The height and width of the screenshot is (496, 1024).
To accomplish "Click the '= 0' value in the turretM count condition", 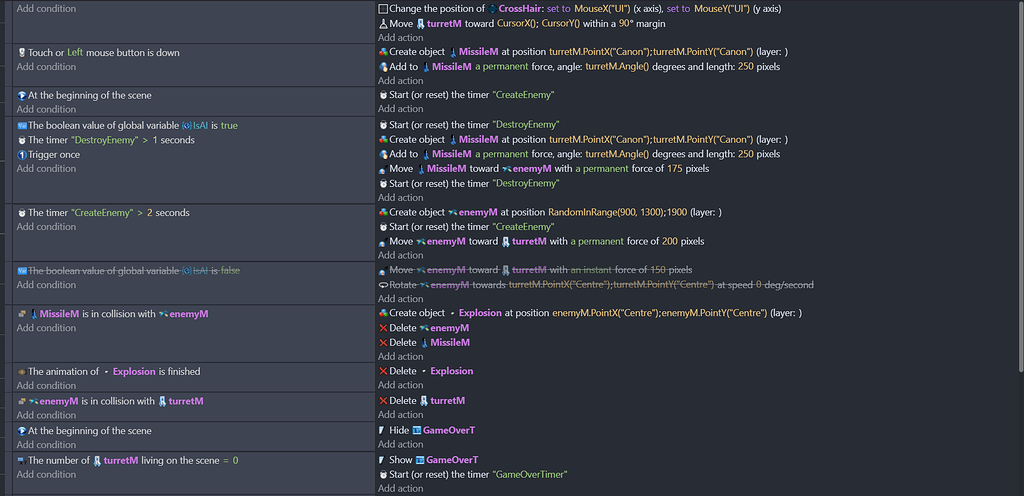I will [231, 461].
